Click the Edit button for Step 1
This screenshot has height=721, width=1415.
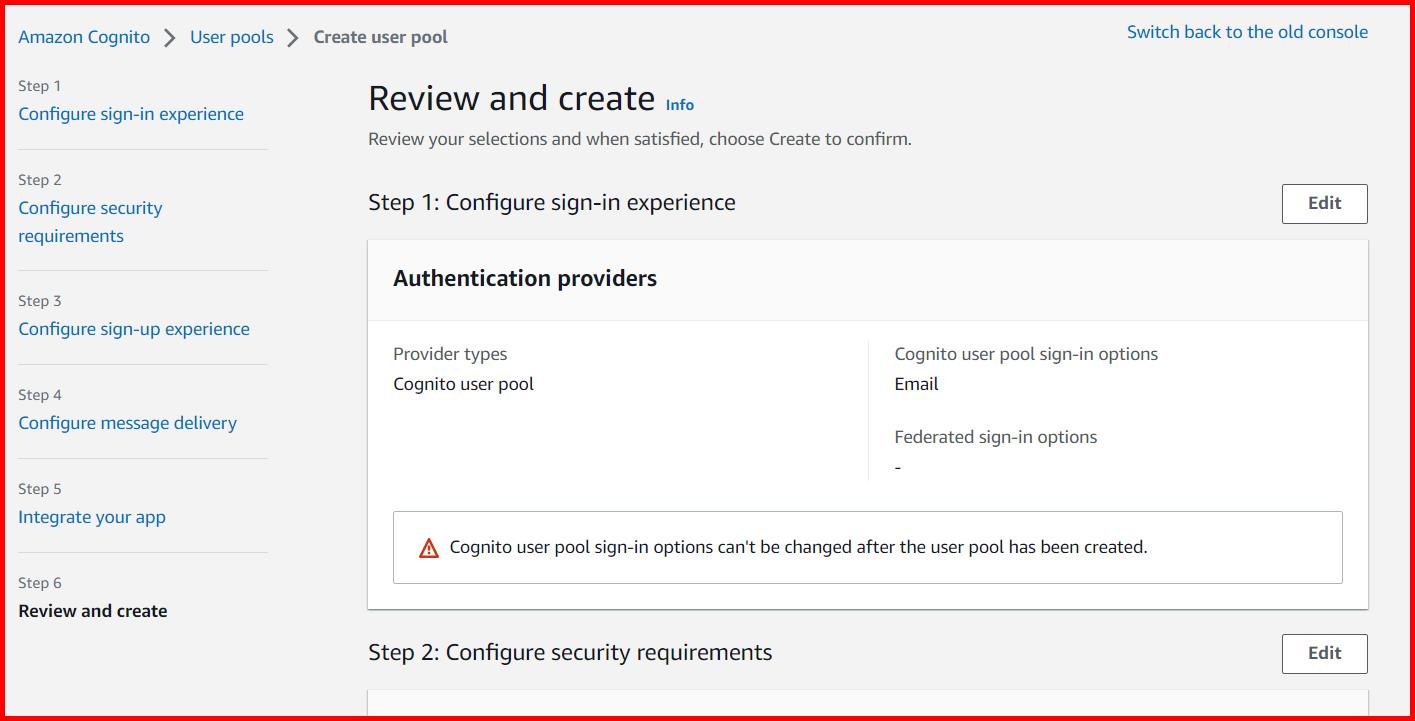pos(1324,203)
